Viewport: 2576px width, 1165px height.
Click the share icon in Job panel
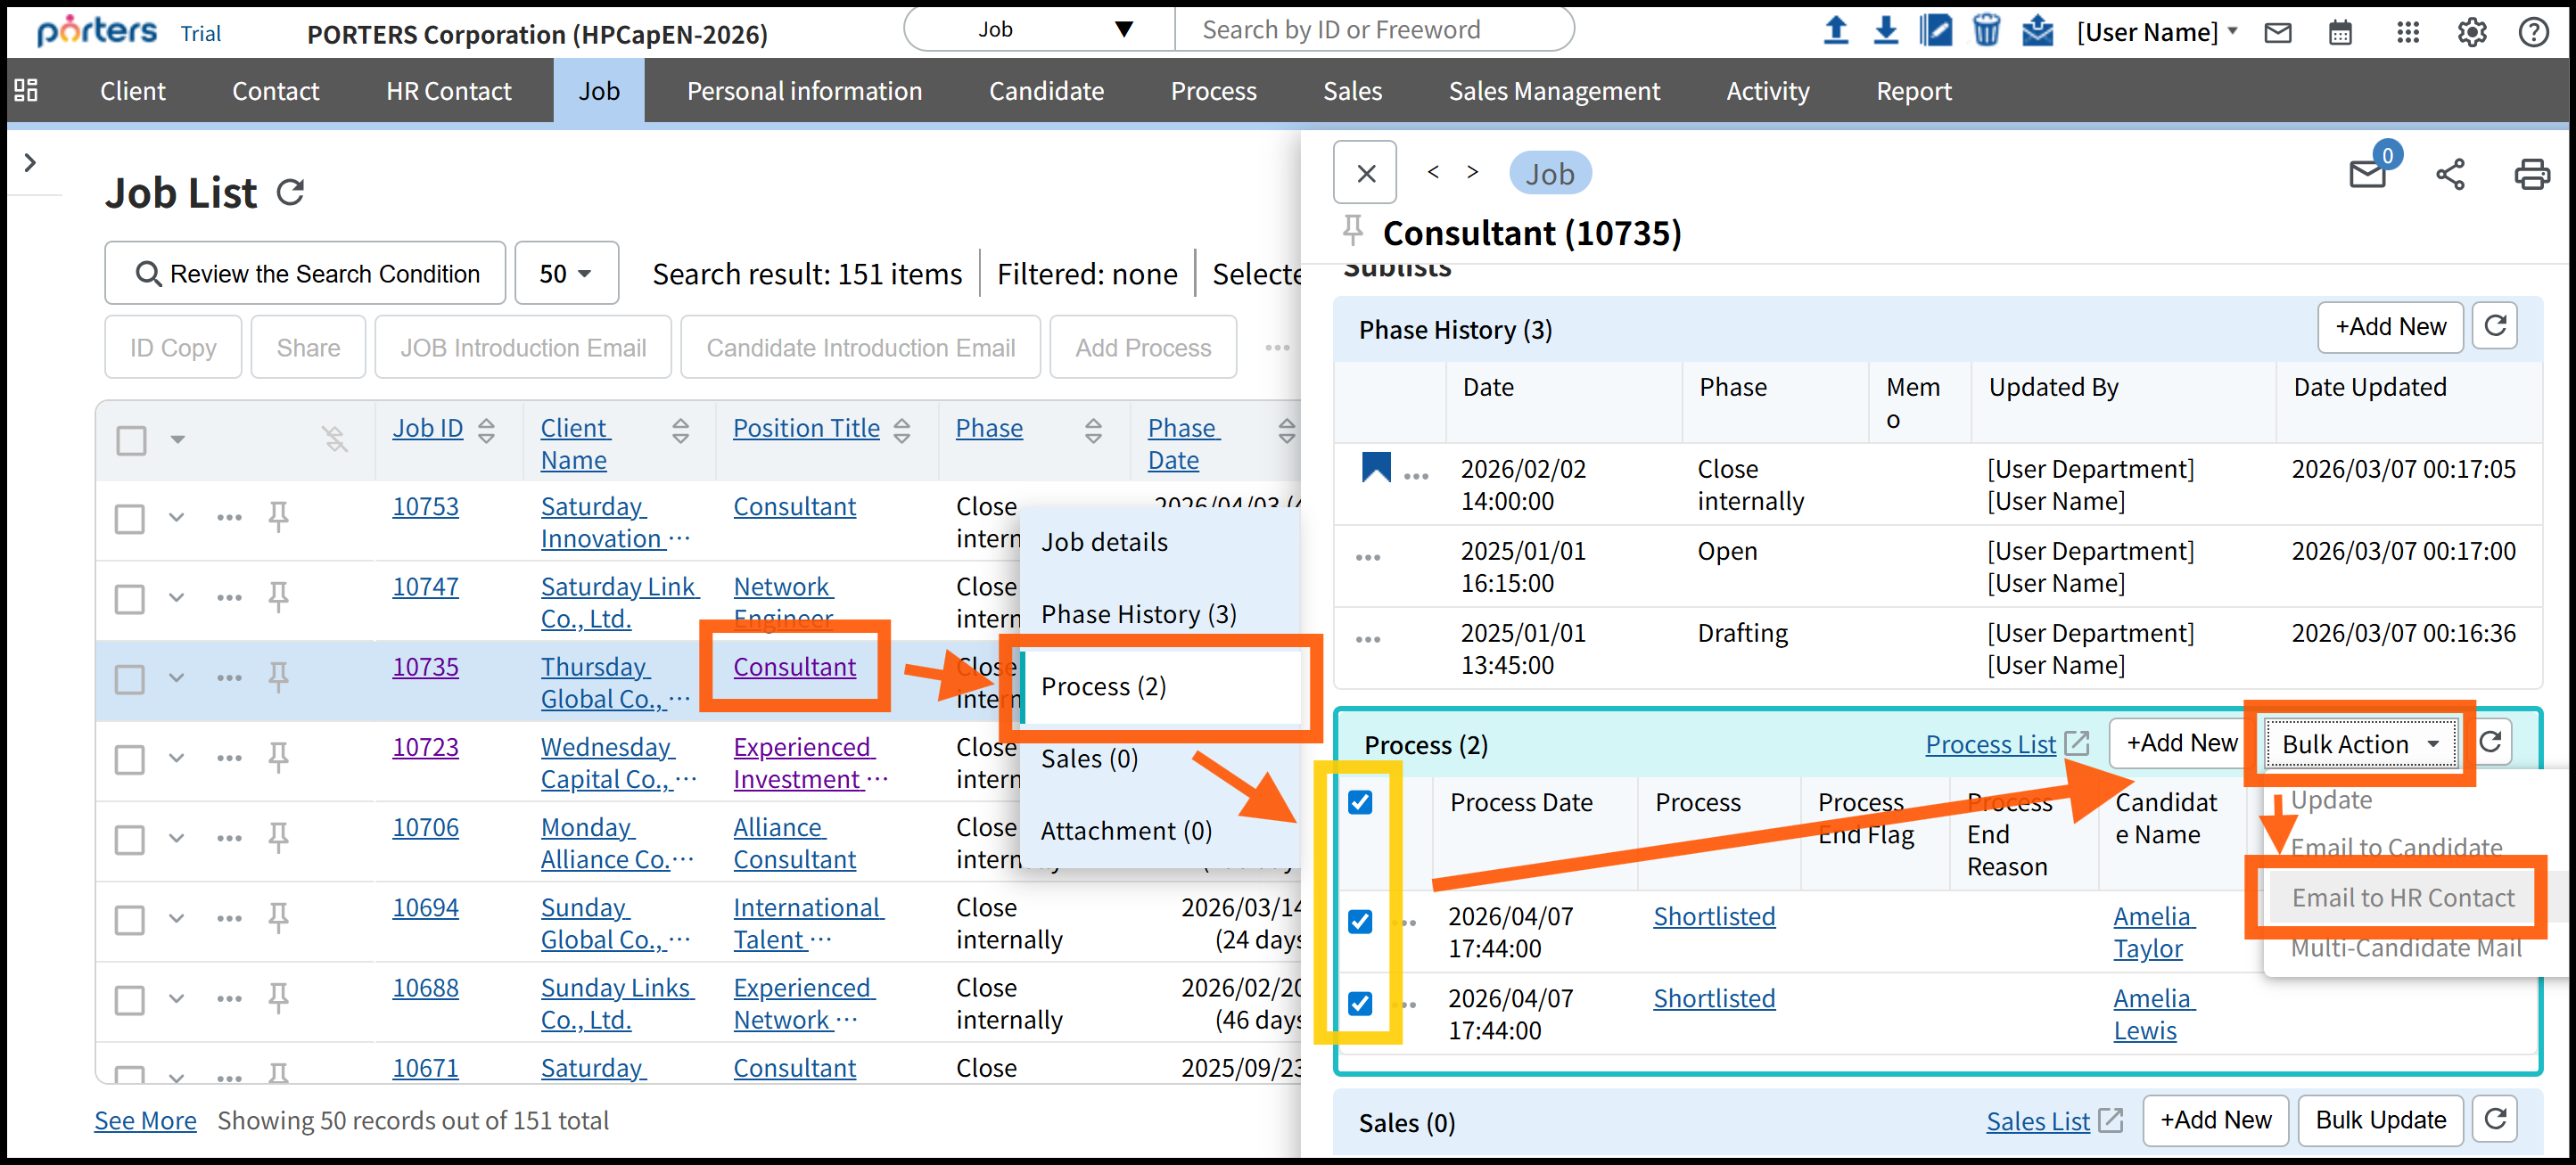pyautogui.click(x=2449, y=174)
